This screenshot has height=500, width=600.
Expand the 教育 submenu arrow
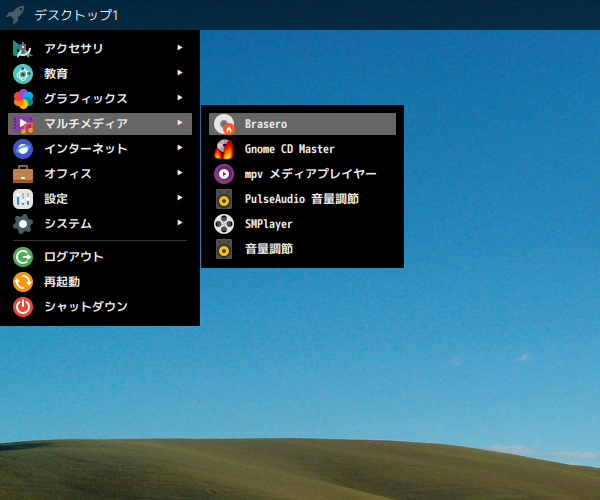click(180, 72)
